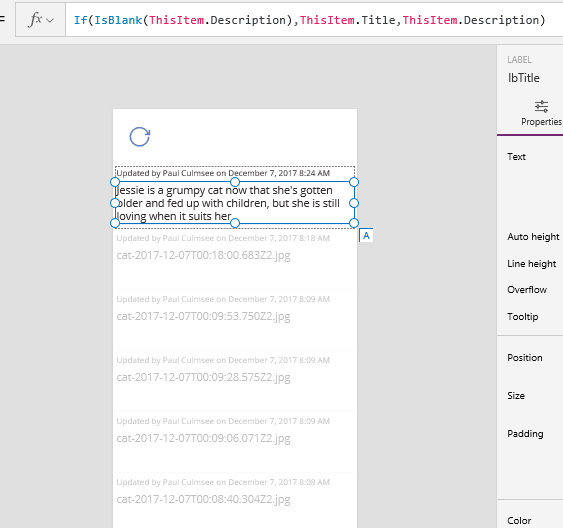Click the Auto height property label
The height and width of the screenshot is (528, 563).
pos(533,237)
